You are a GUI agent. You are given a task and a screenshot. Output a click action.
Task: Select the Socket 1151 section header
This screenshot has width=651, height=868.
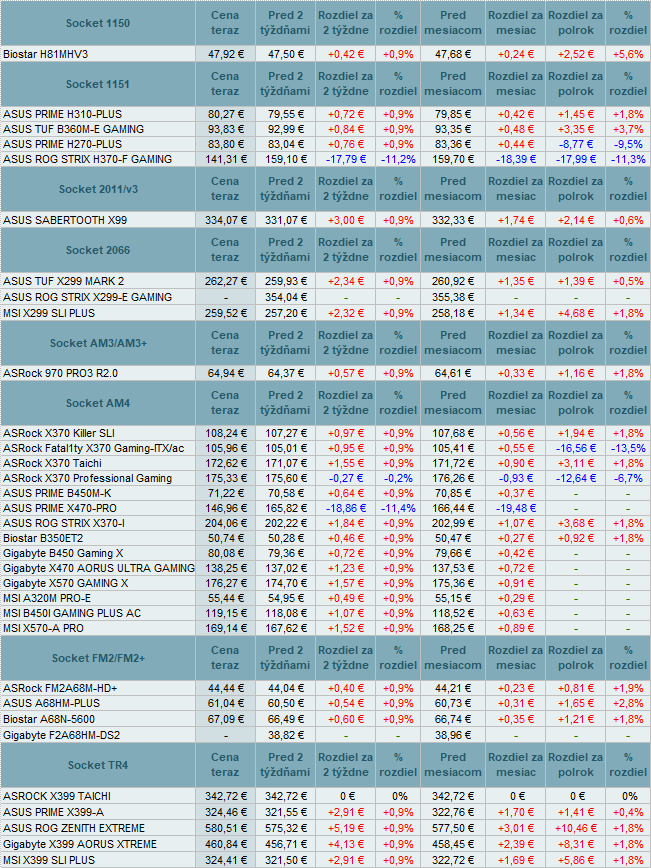coord(97,84)
